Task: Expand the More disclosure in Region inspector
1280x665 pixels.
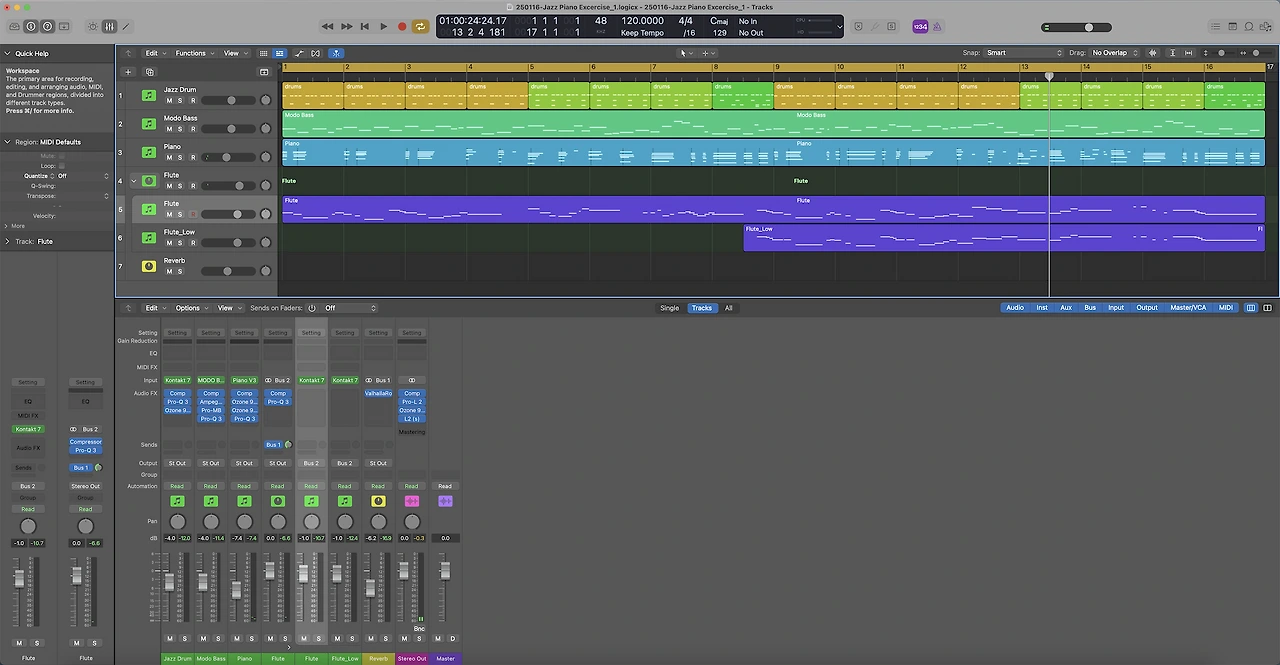Action: (x=7, y=226)
